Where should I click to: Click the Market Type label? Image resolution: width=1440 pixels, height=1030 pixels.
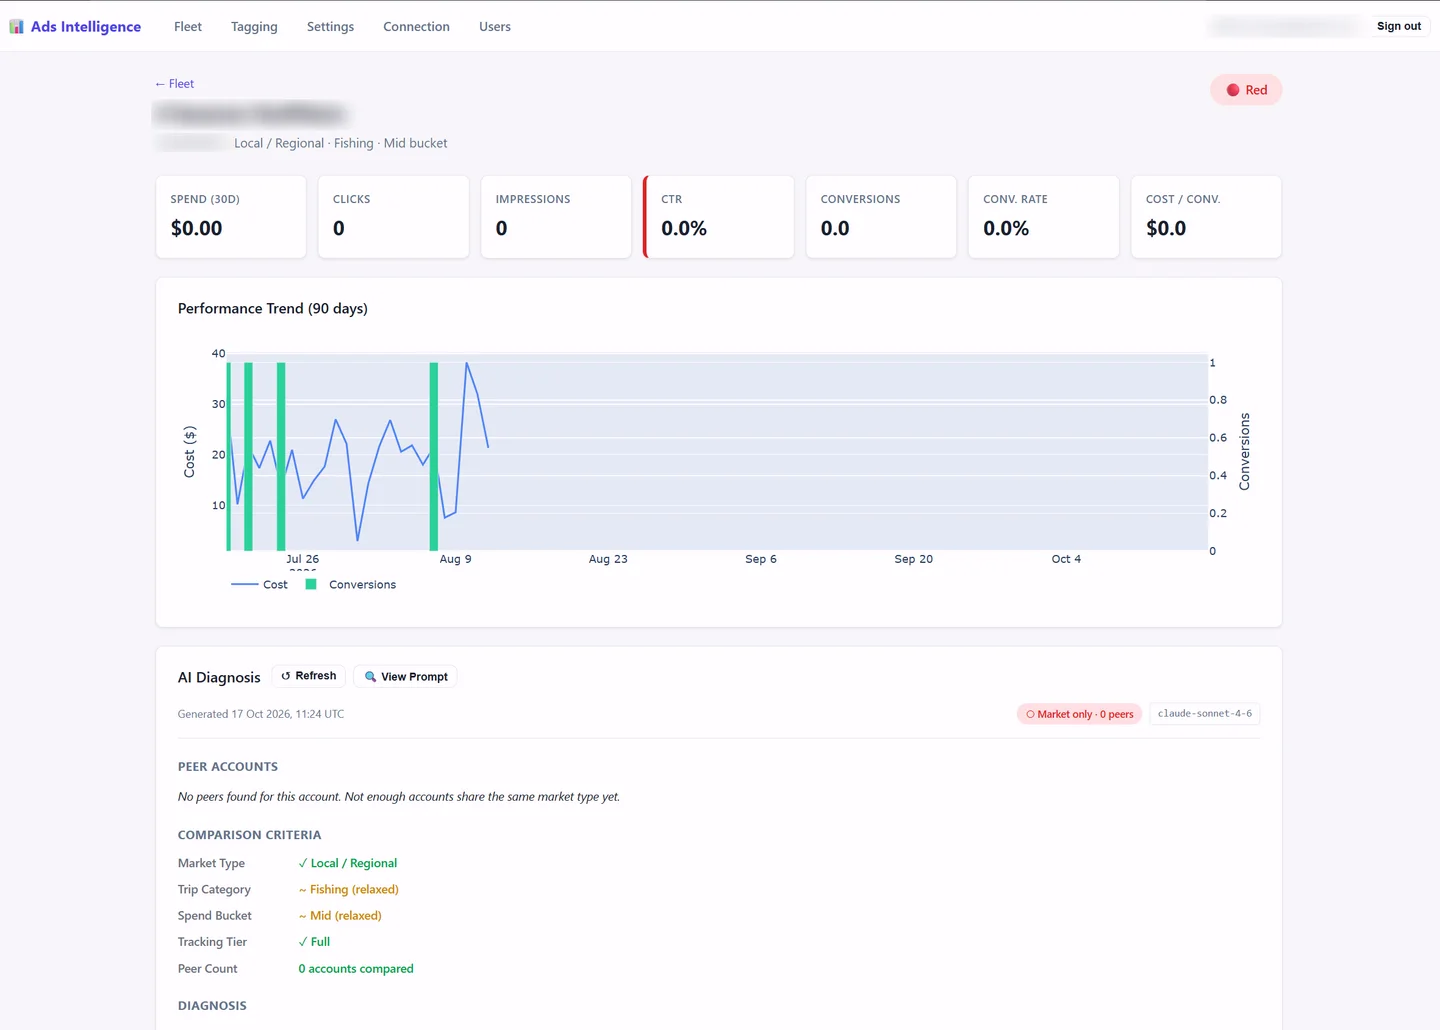[211, 863]
